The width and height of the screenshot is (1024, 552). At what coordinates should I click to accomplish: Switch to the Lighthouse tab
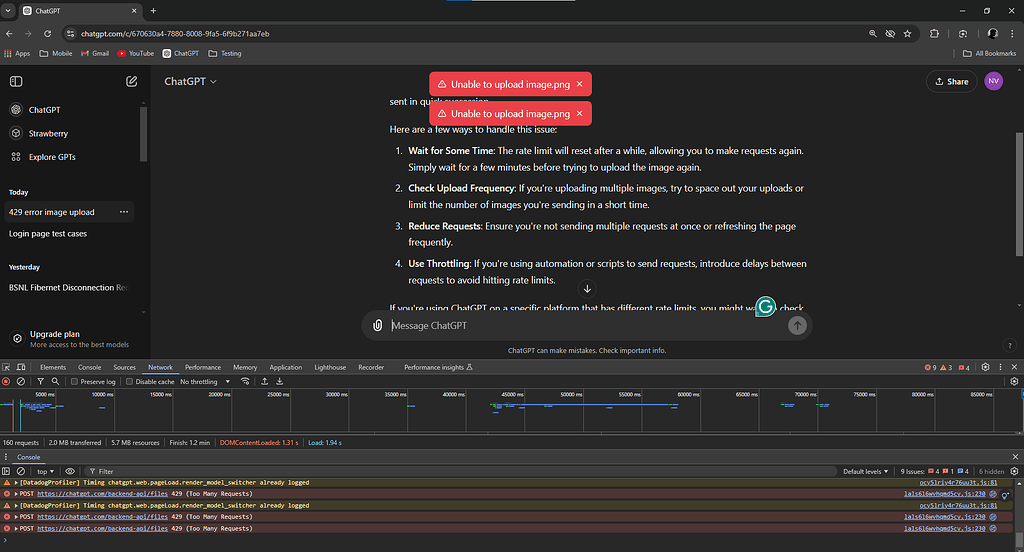point(330,367)
